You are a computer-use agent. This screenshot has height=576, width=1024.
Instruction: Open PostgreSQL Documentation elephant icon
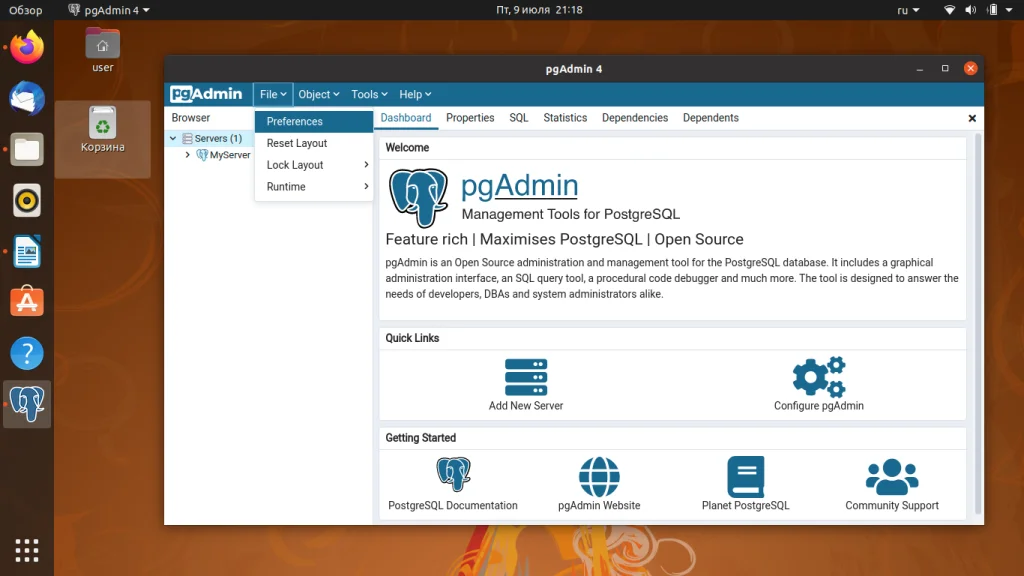coord(453,473)
